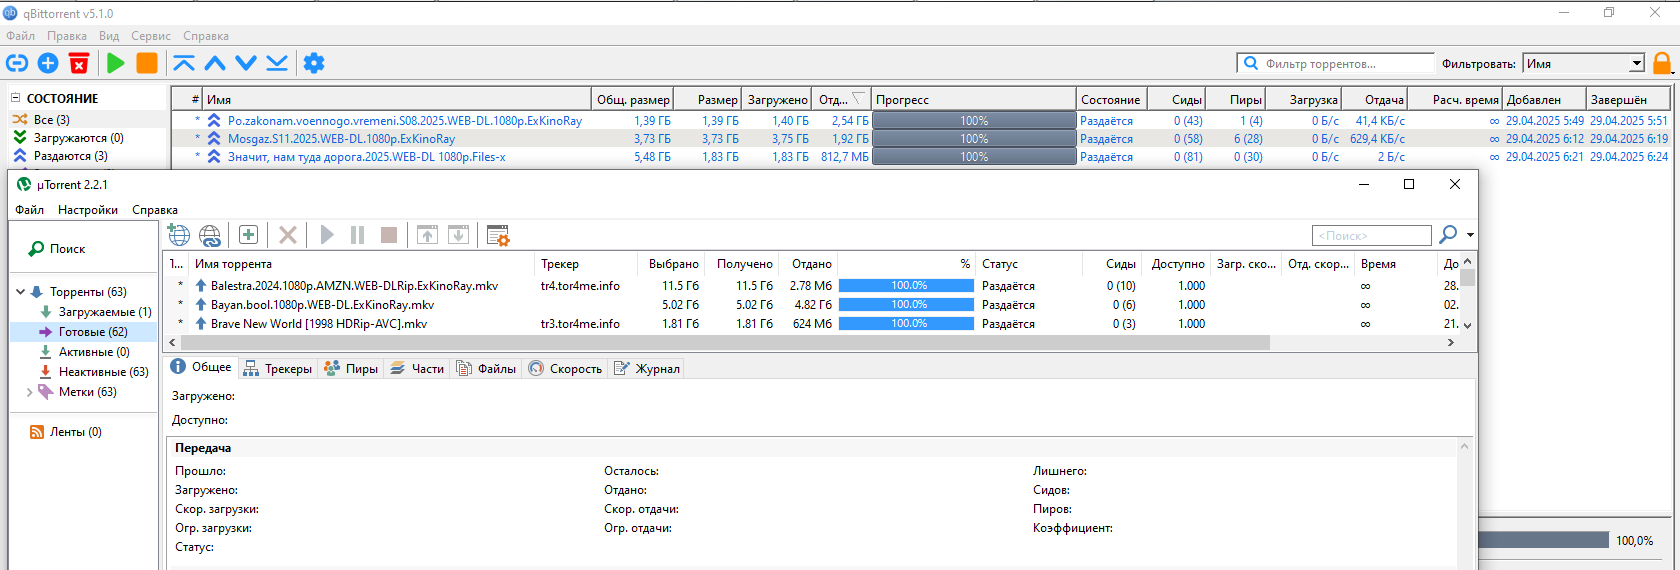Switch to the Файлы tab in µTorrent

[x=487, y=369]
